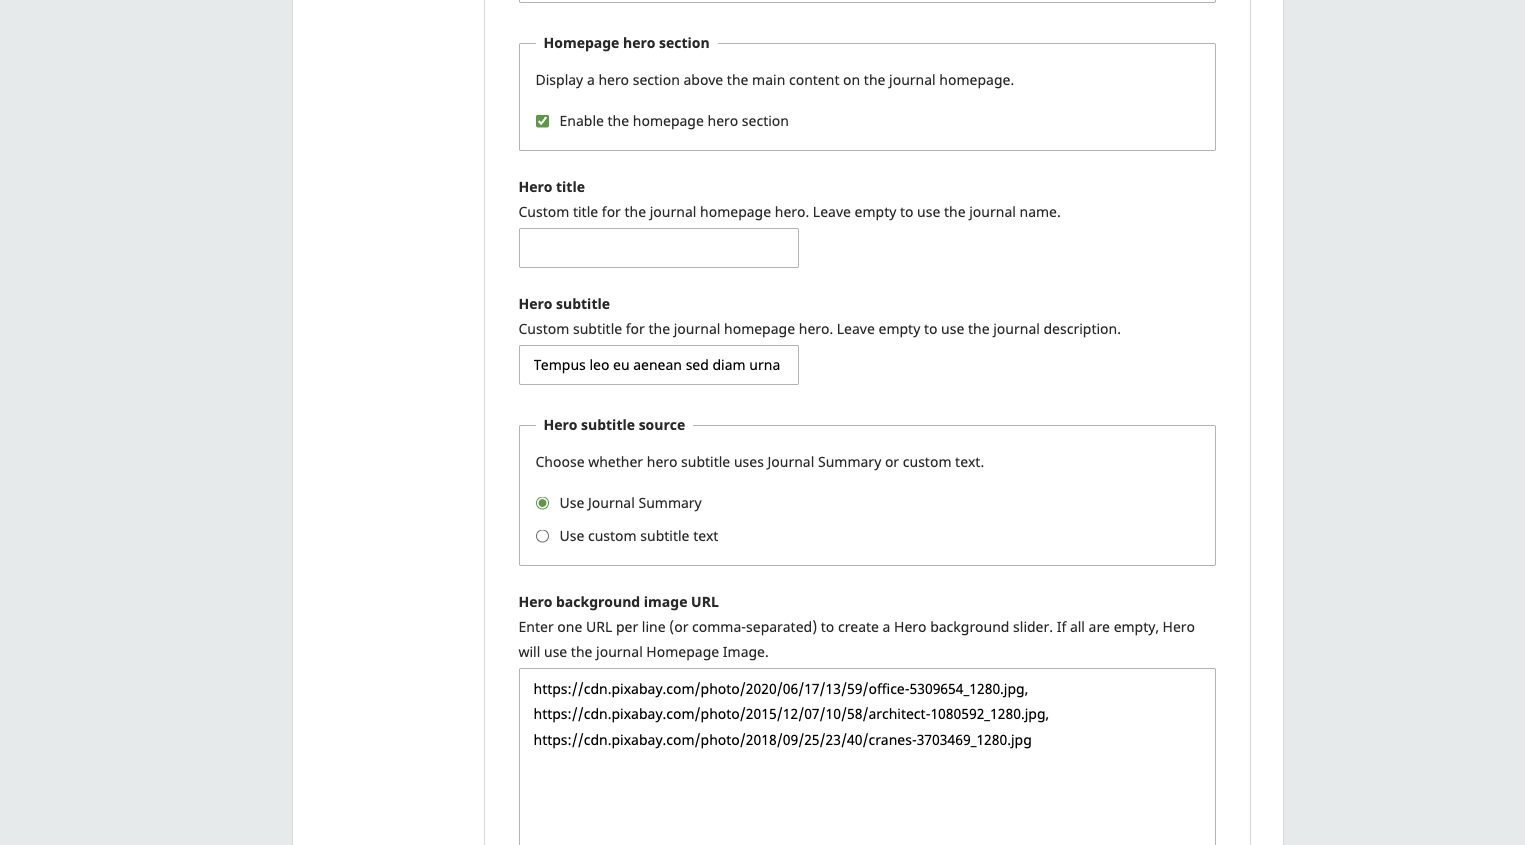Click the cranes-3703469 URL line in textarea
The width and height of the screenshot is (1525, 845).
782,740
